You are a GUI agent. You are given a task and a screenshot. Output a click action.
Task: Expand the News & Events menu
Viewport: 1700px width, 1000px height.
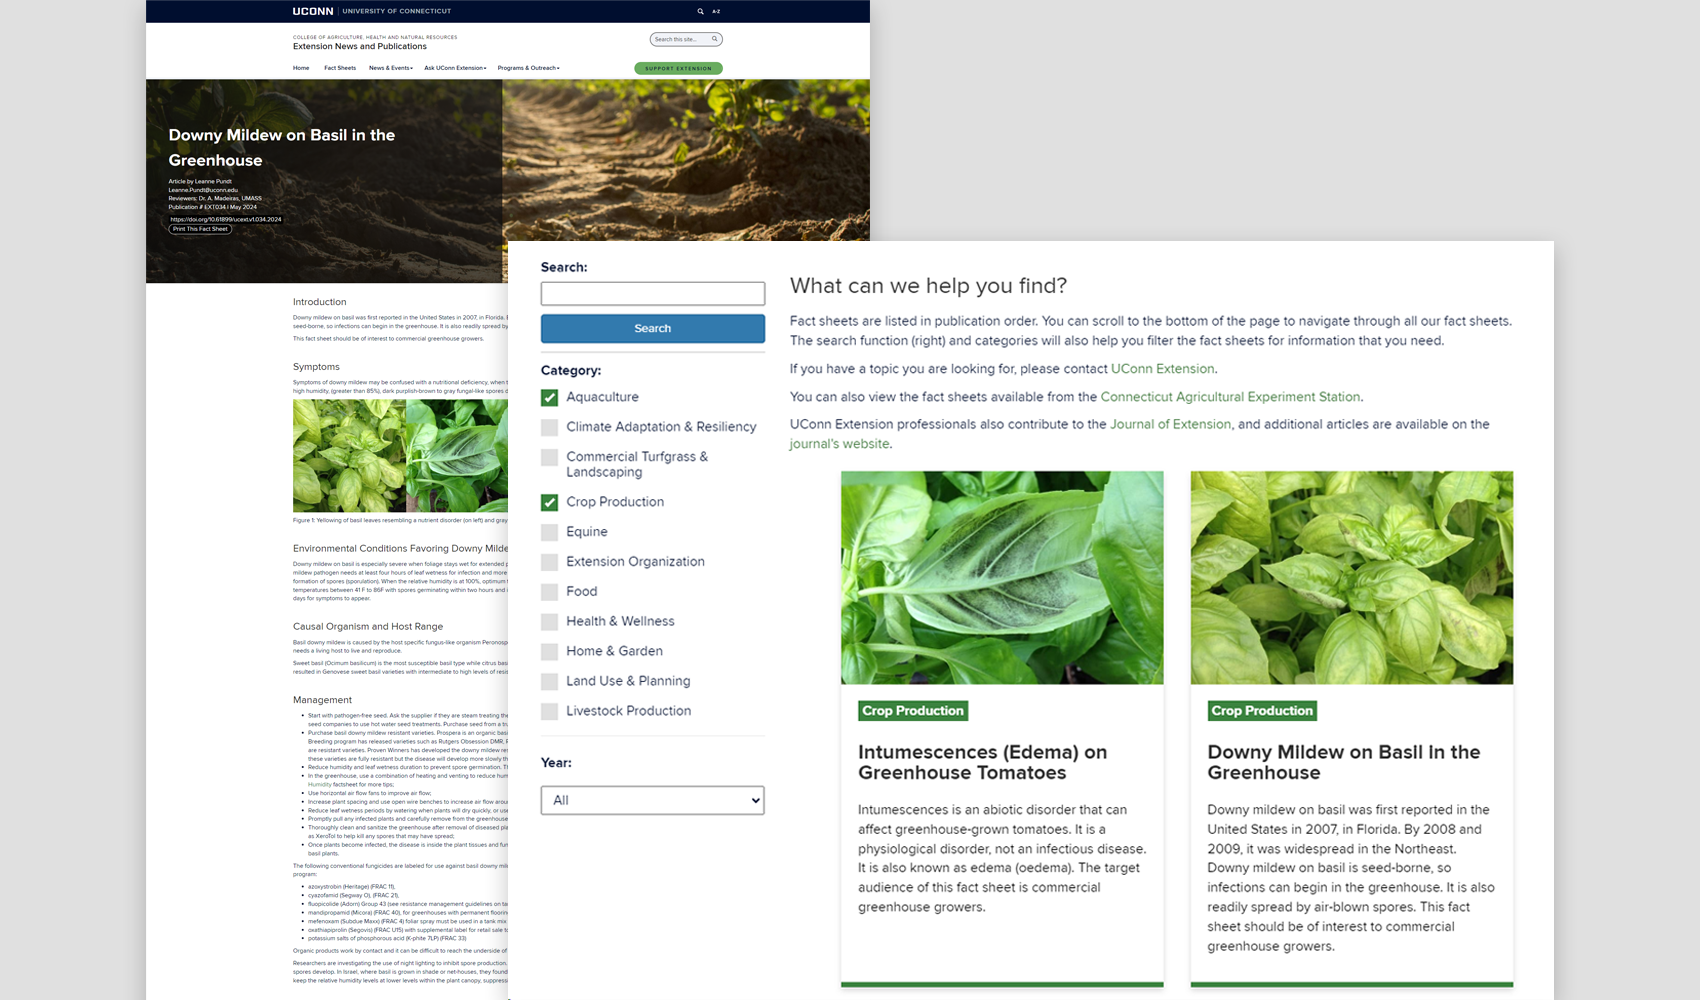[x=390, y=68]
